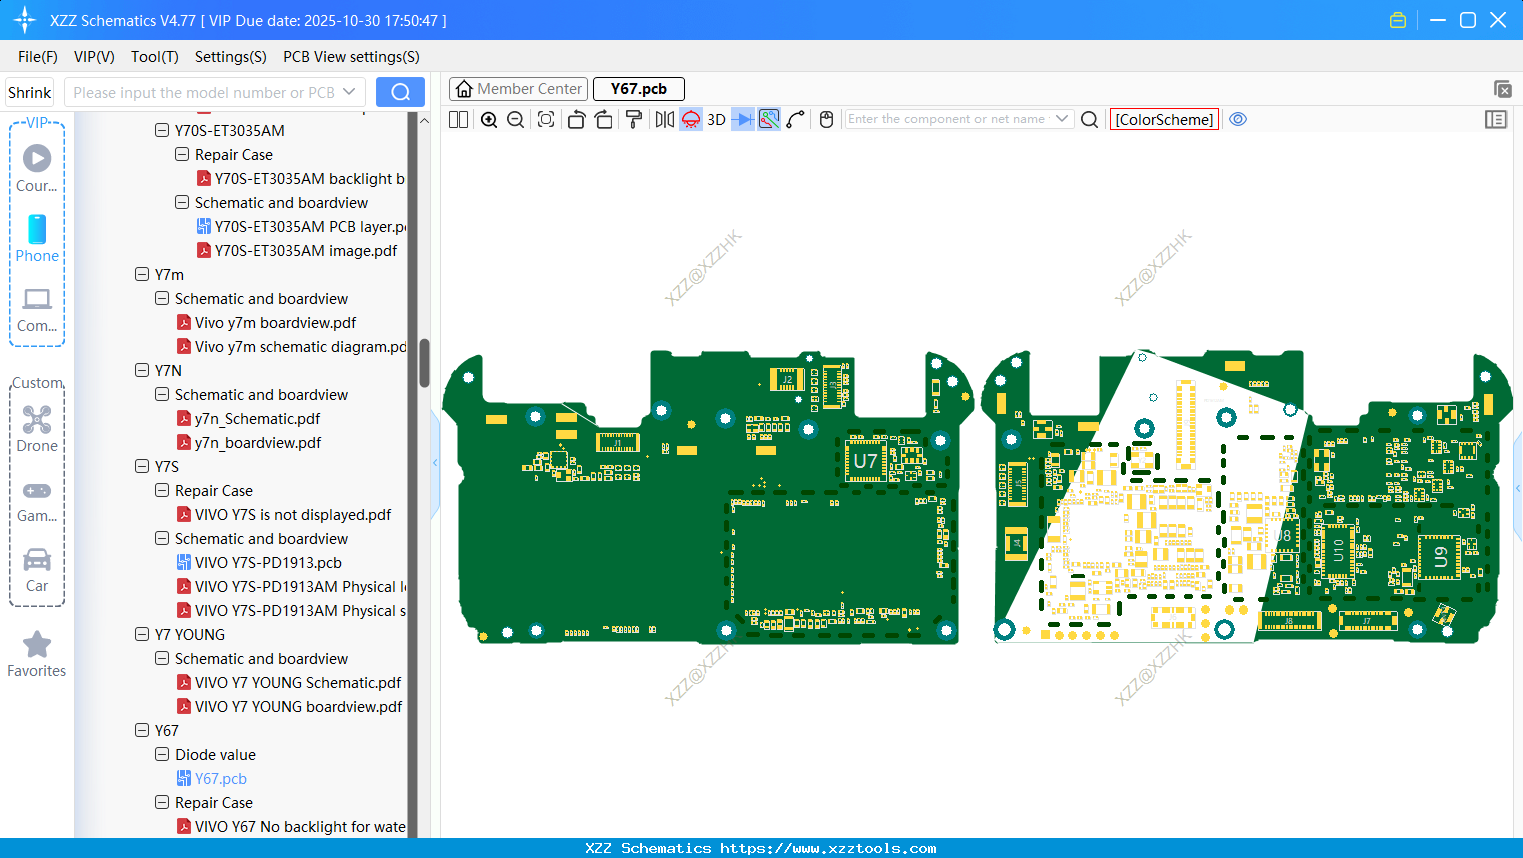
Task: Open y7n_Schematic.pdf in the tree
Action: pyautogui.click(x=257, y=419)
